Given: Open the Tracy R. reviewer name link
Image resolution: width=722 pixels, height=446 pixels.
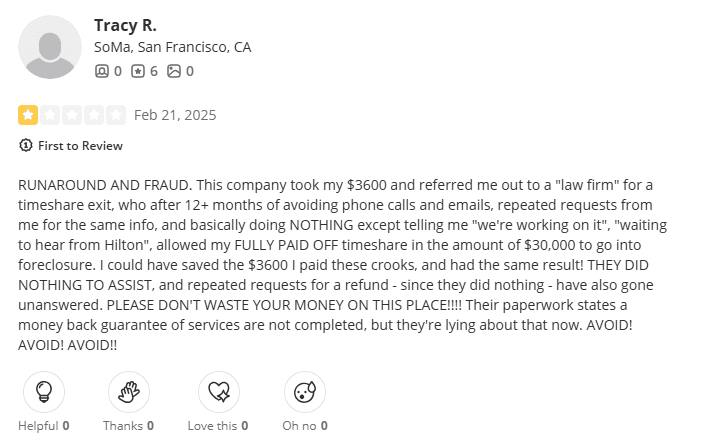Looking at the screenshot, I should tap(124, 24).
